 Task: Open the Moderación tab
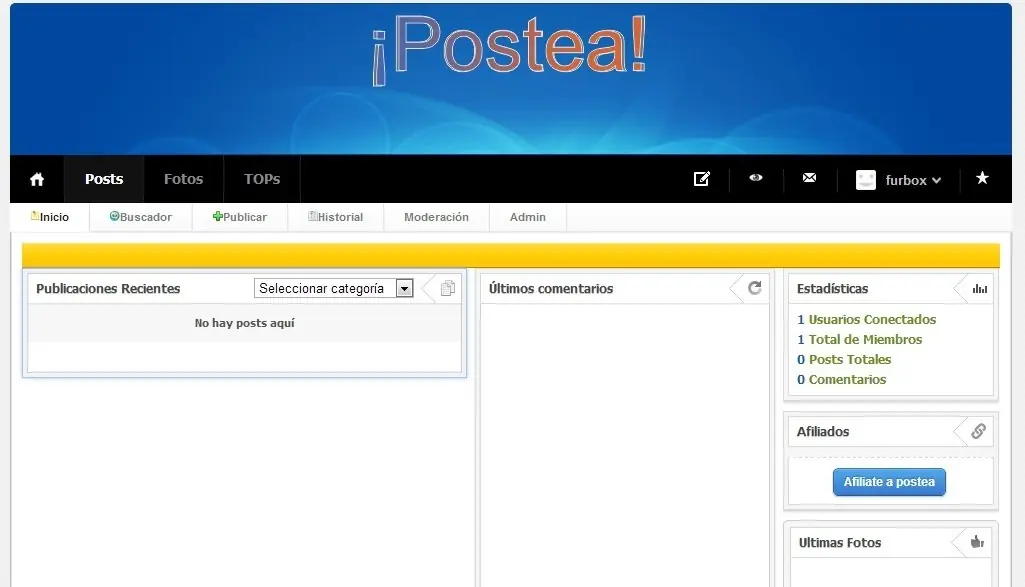click(437, 217)
